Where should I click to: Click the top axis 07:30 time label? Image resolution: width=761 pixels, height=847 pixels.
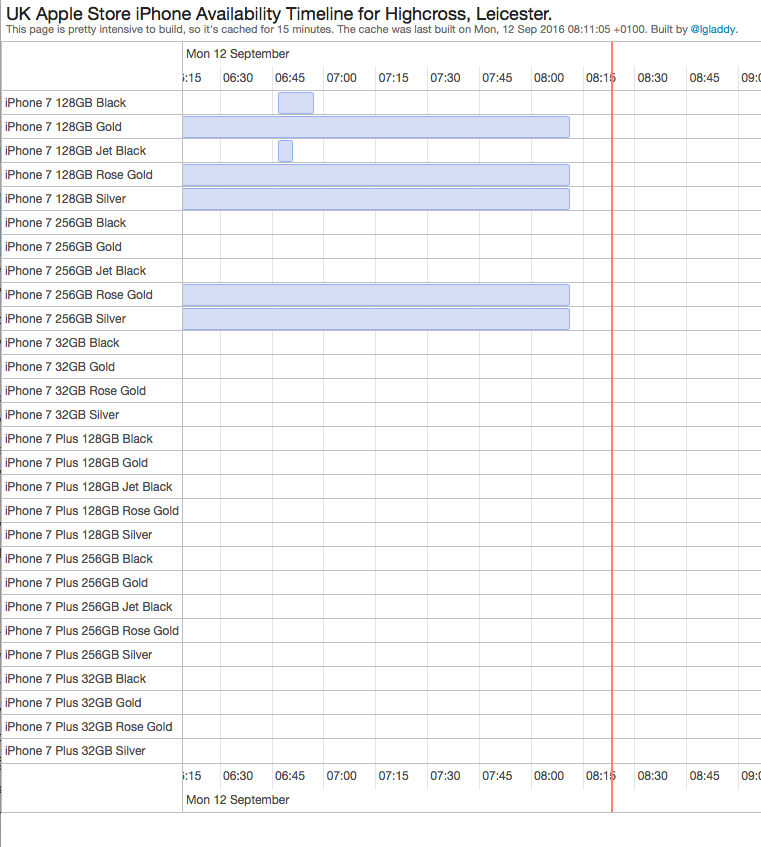point(446,78)
